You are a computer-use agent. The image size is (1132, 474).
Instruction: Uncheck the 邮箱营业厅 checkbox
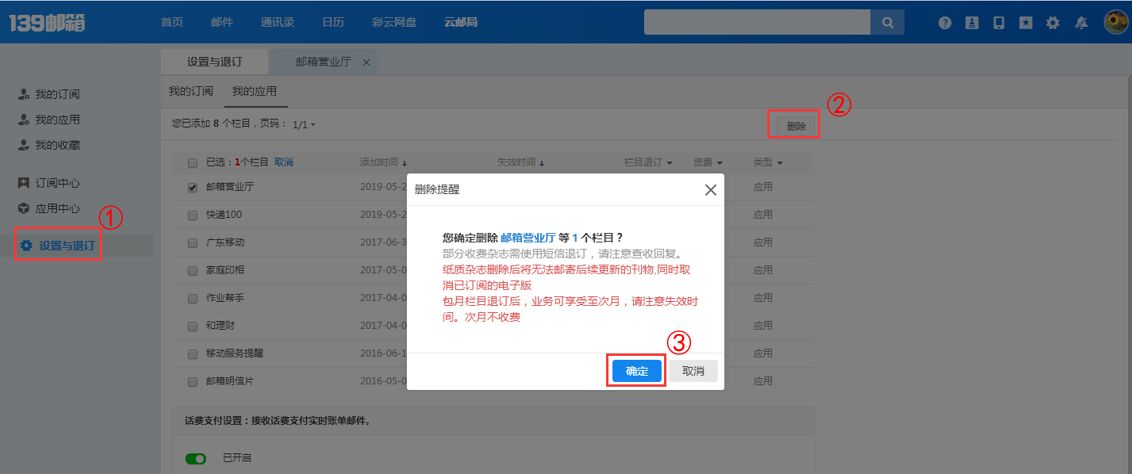point(192,187)
